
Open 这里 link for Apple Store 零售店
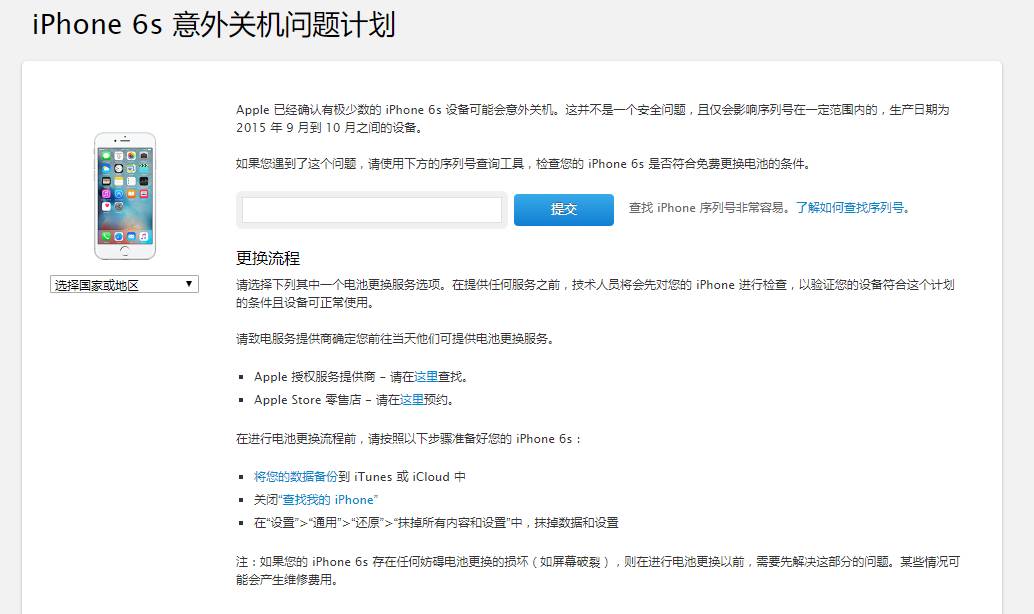coord(412,400)
